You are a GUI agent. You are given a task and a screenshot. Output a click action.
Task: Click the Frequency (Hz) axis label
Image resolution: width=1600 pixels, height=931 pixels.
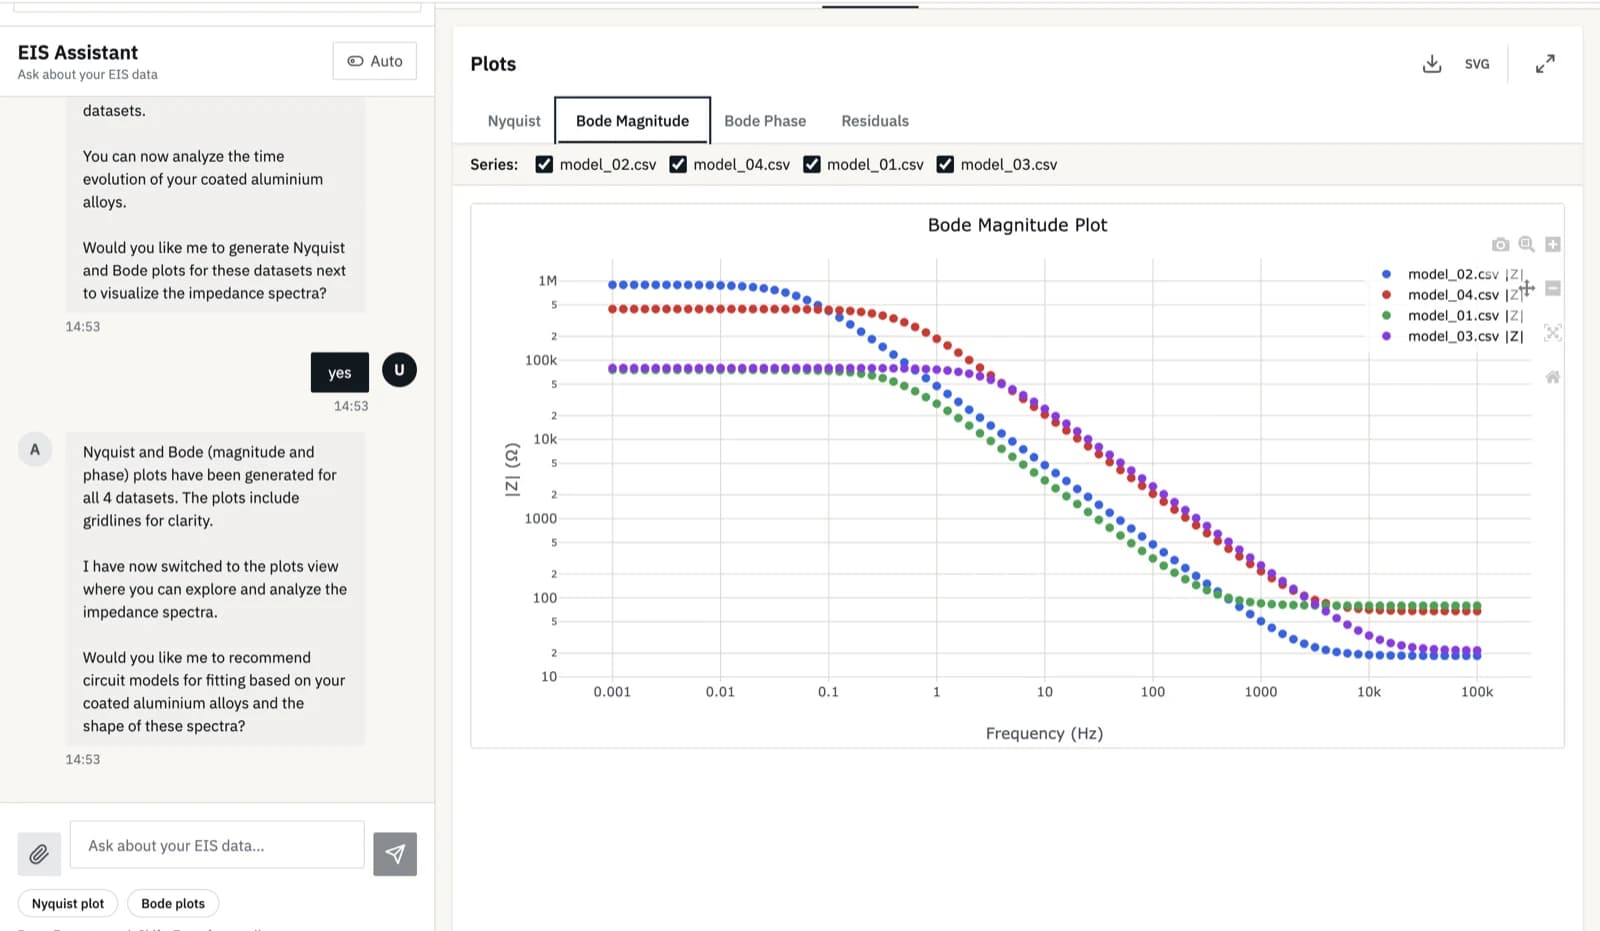click(x=1044, y=734)
